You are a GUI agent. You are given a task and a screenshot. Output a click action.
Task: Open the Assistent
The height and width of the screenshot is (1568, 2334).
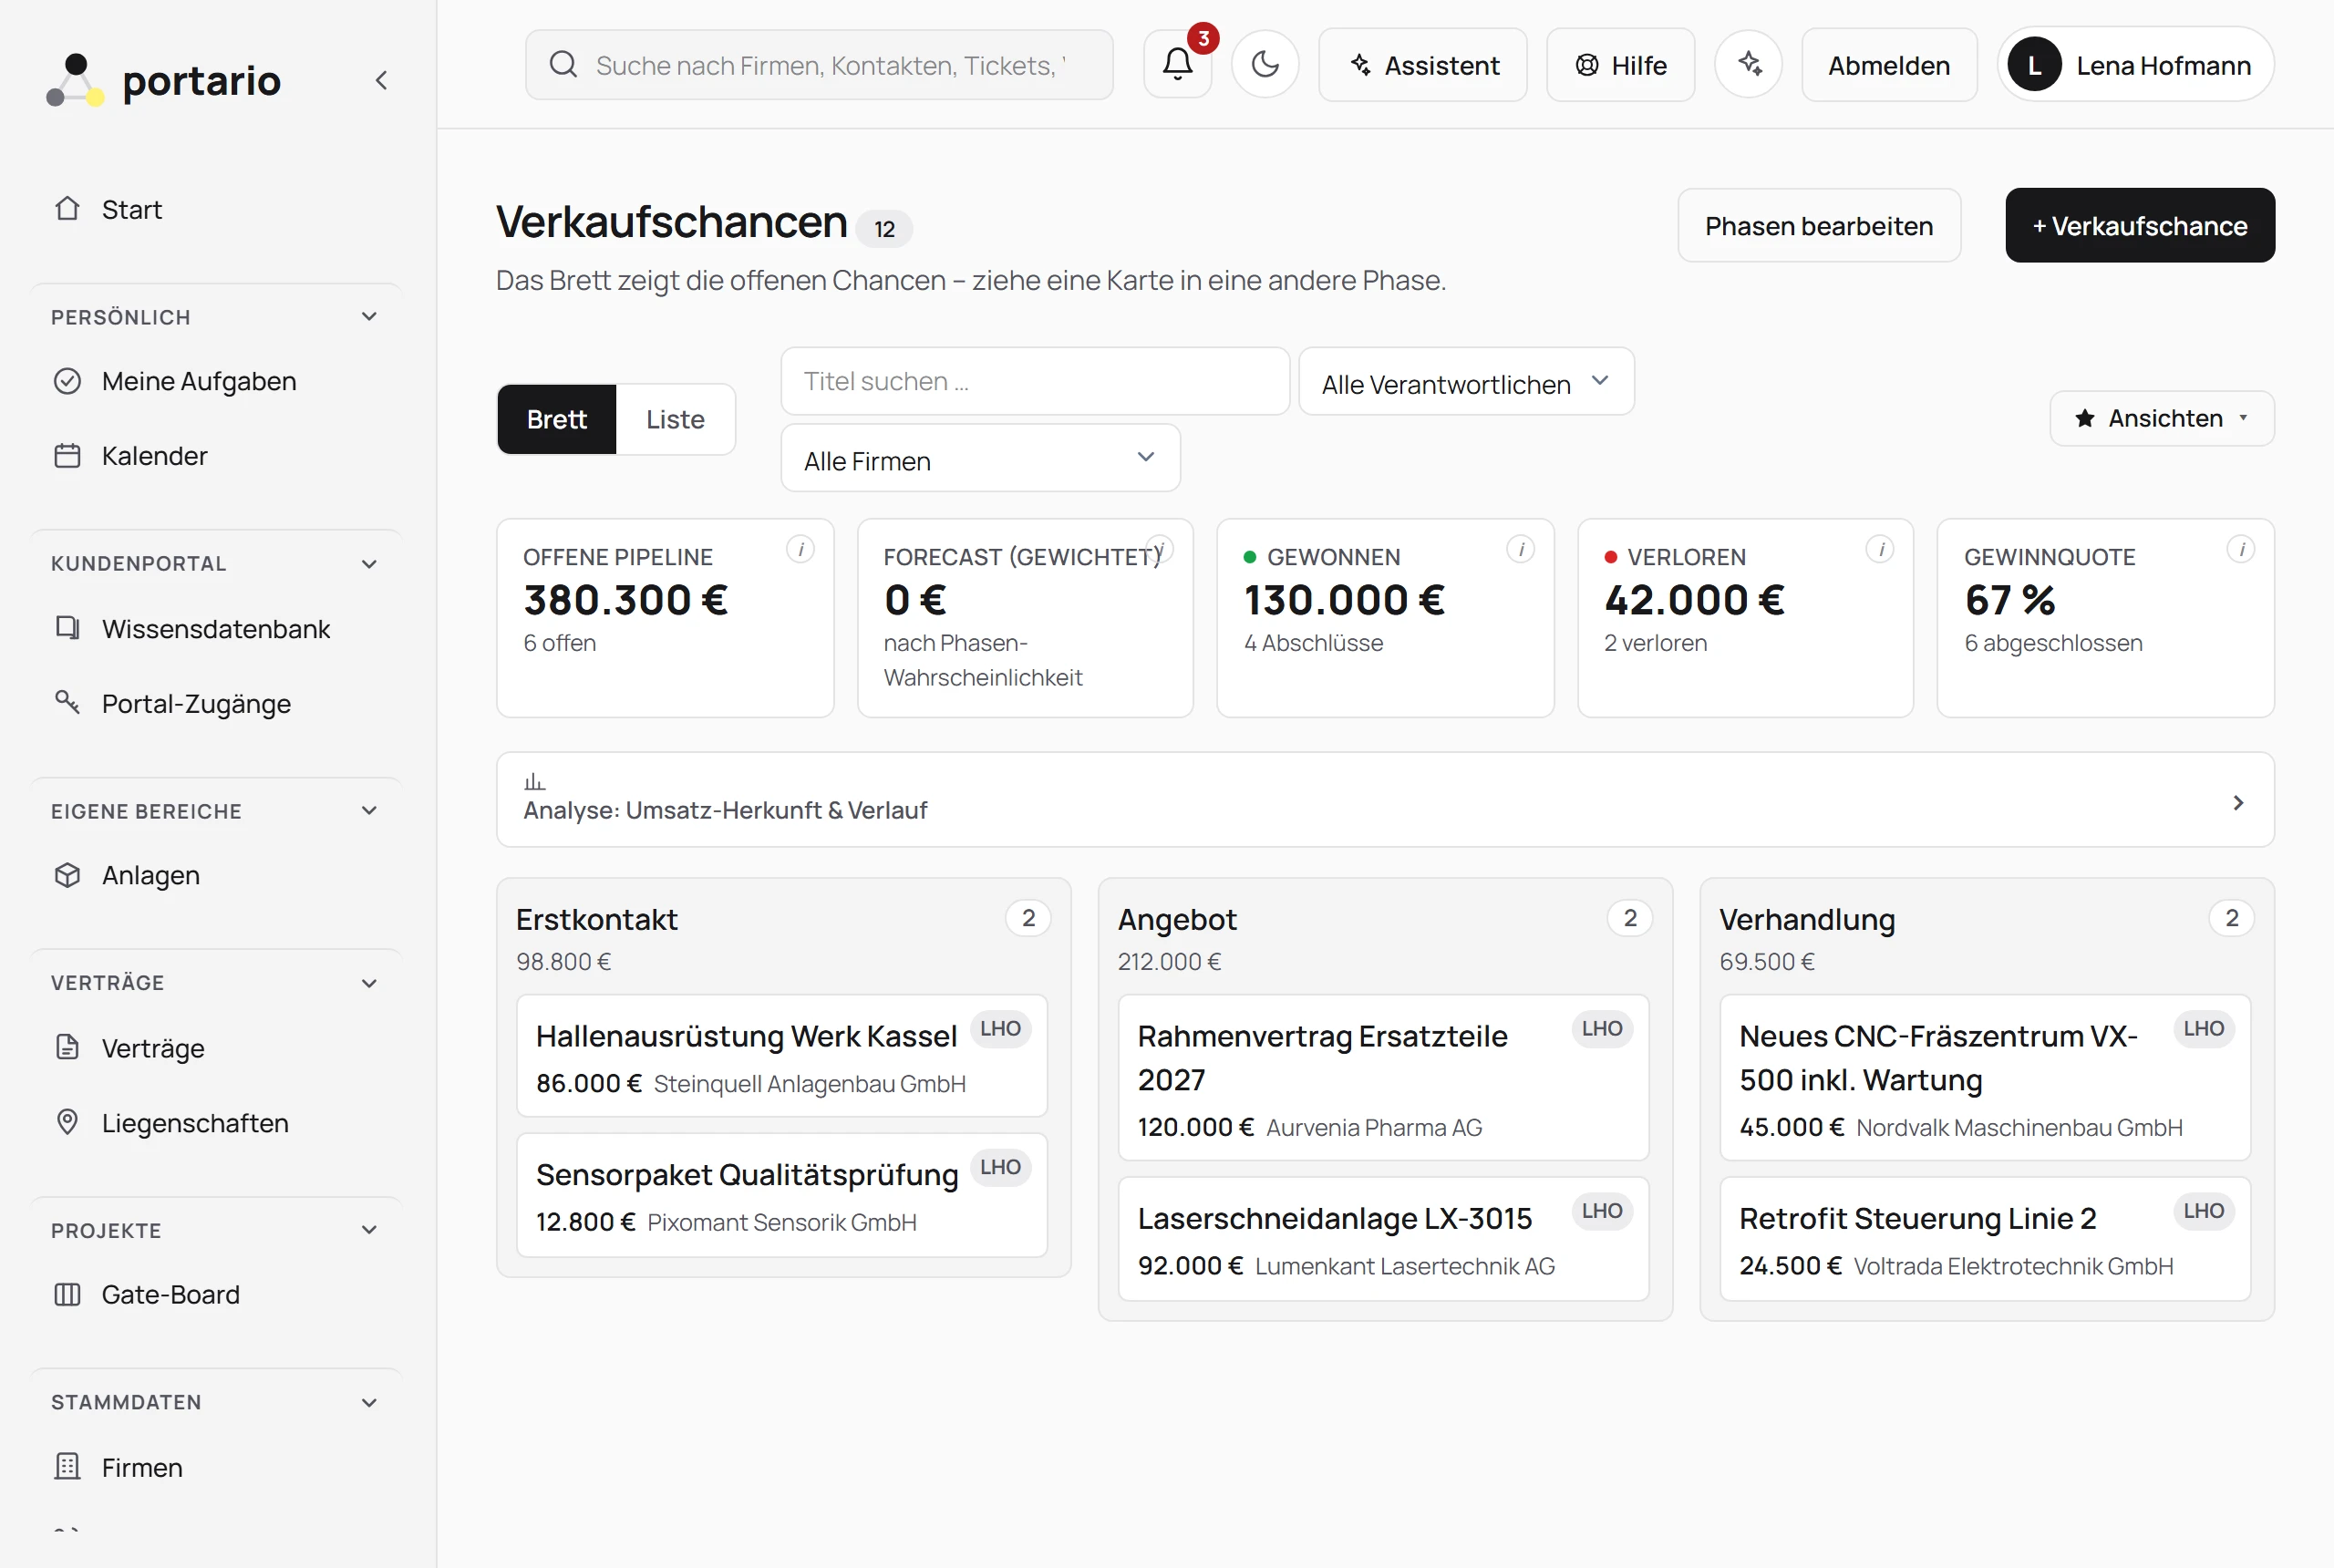1423,65
